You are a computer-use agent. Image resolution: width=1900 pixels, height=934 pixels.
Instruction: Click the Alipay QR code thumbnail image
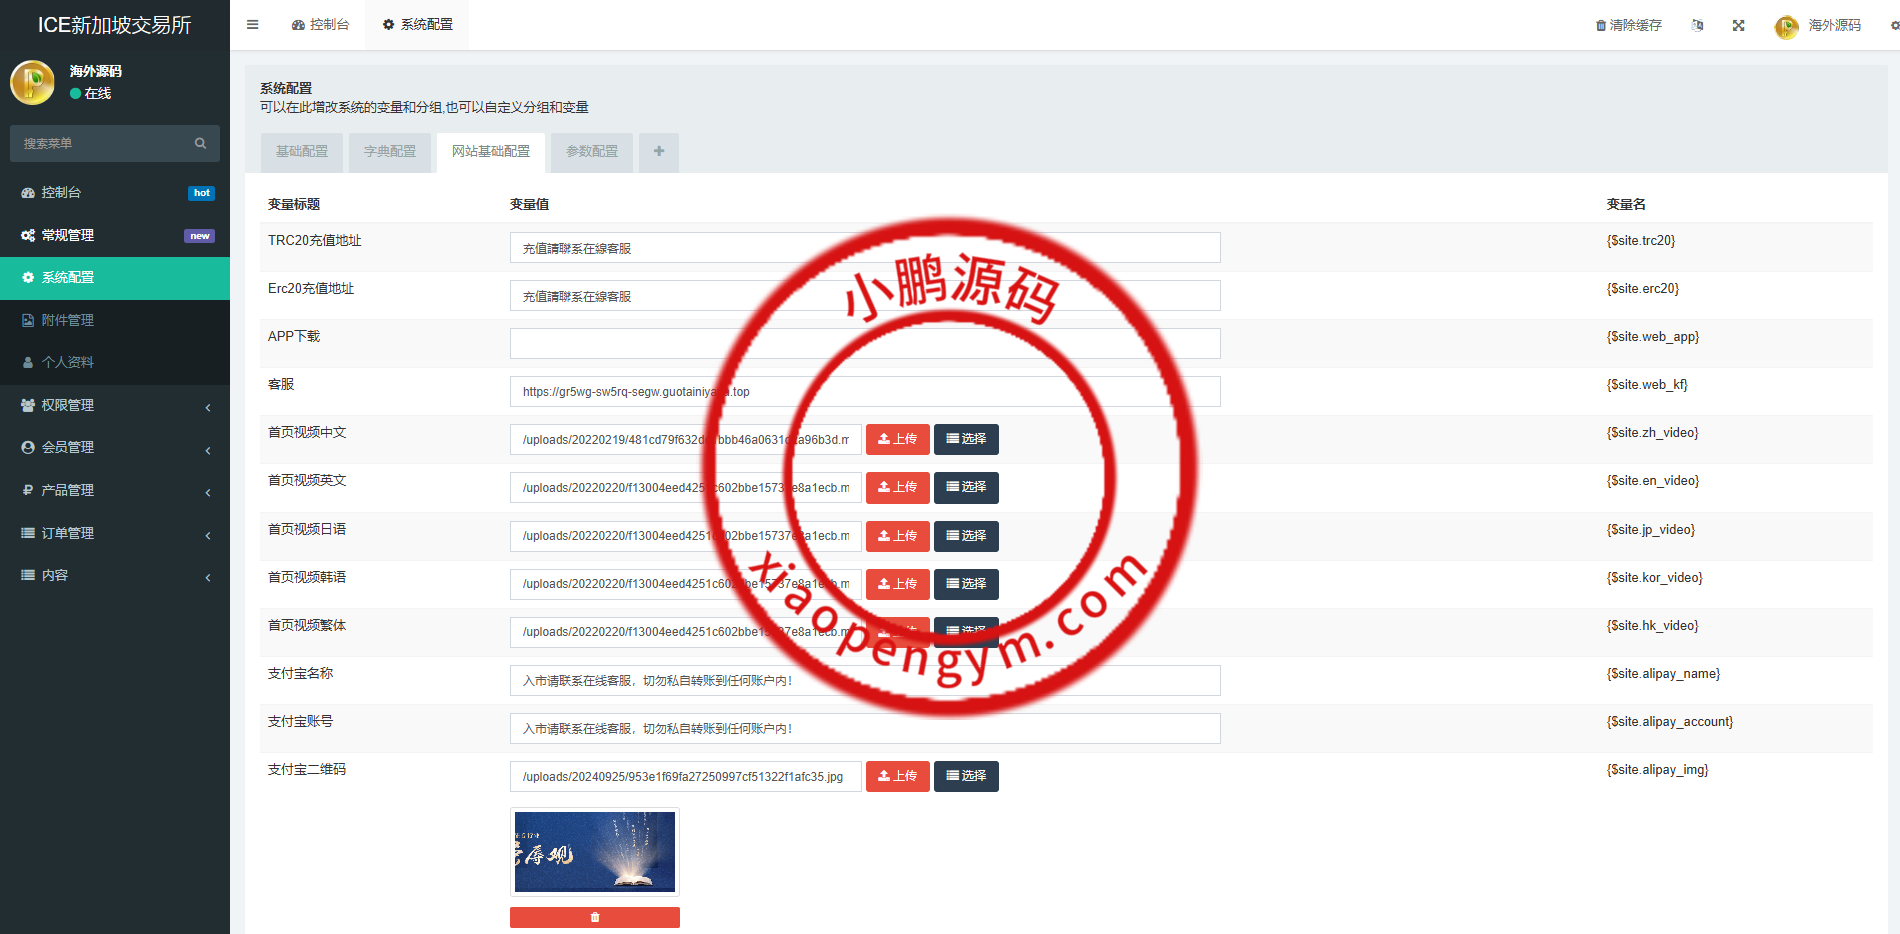point(595,852)
